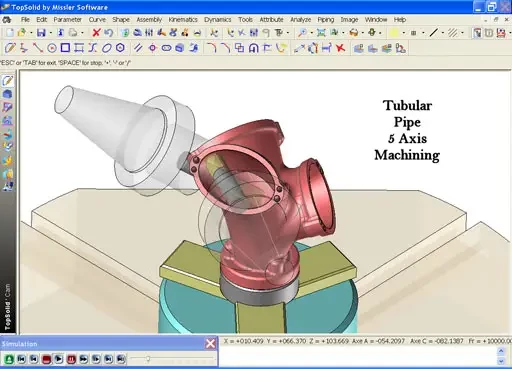This screenshot has height=369, width=512.
Task: Fast-forward the simulation
Action: click(84, 359)
